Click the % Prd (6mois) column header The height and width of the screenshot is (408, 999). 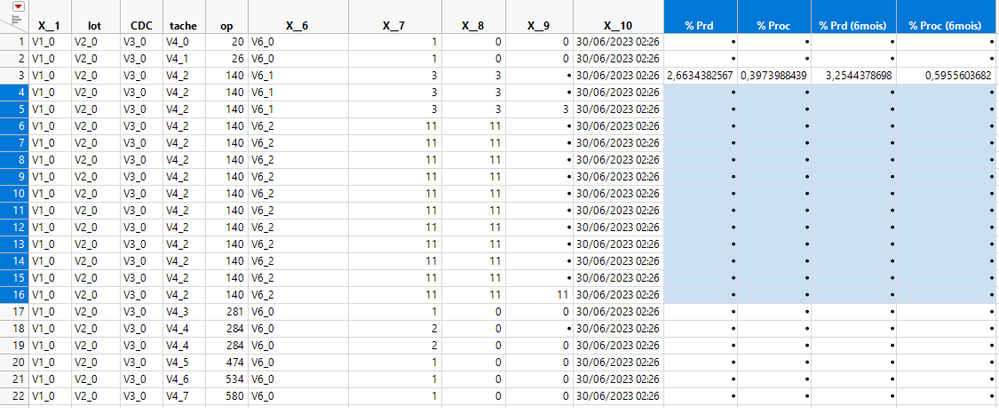coord(854,17)
